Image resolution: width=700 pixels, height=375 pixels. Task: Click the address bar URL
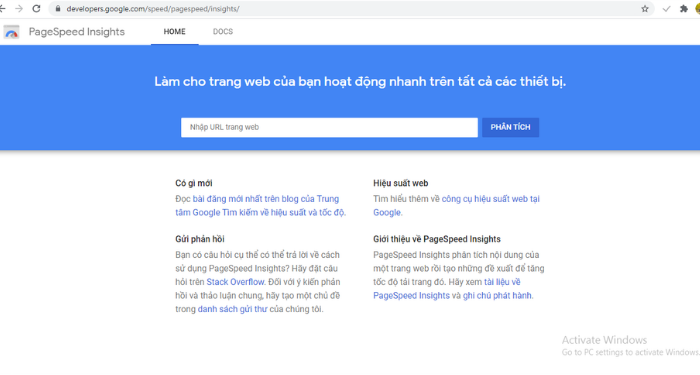click(153, 8)
